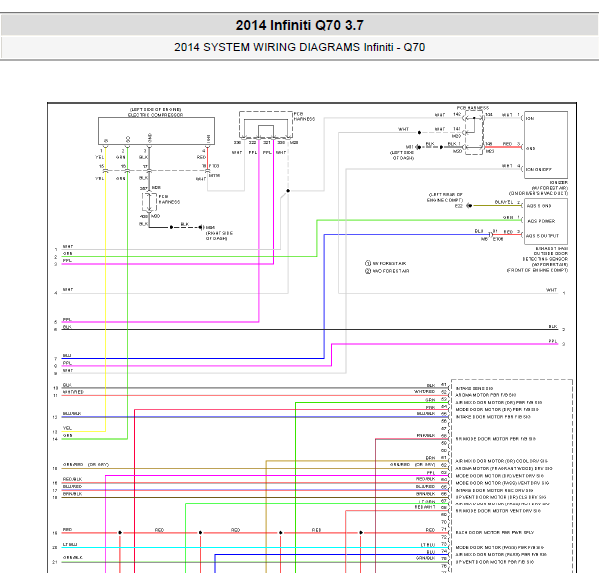The width and height of the screenshot is (599, 573).
Task: Click "RR MODE DOOR MOTOR VENT DRV SIG" label
Action: pos(498,511)
